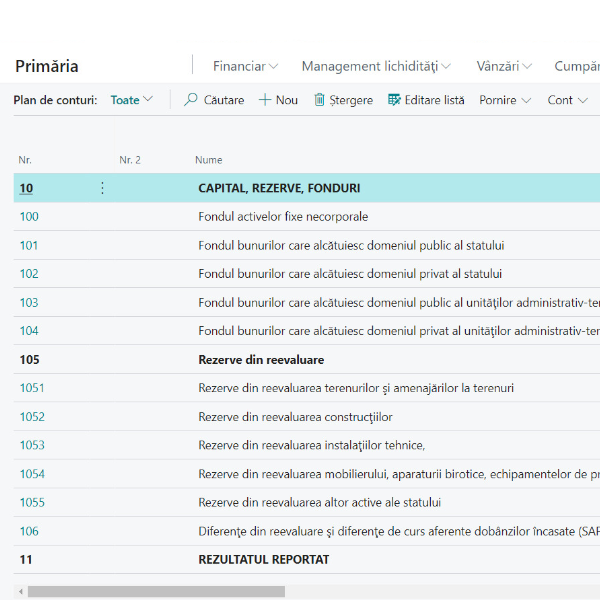600x600 pixels.
Task: Click the Nou button label
Action: click(x=287, y=100)
